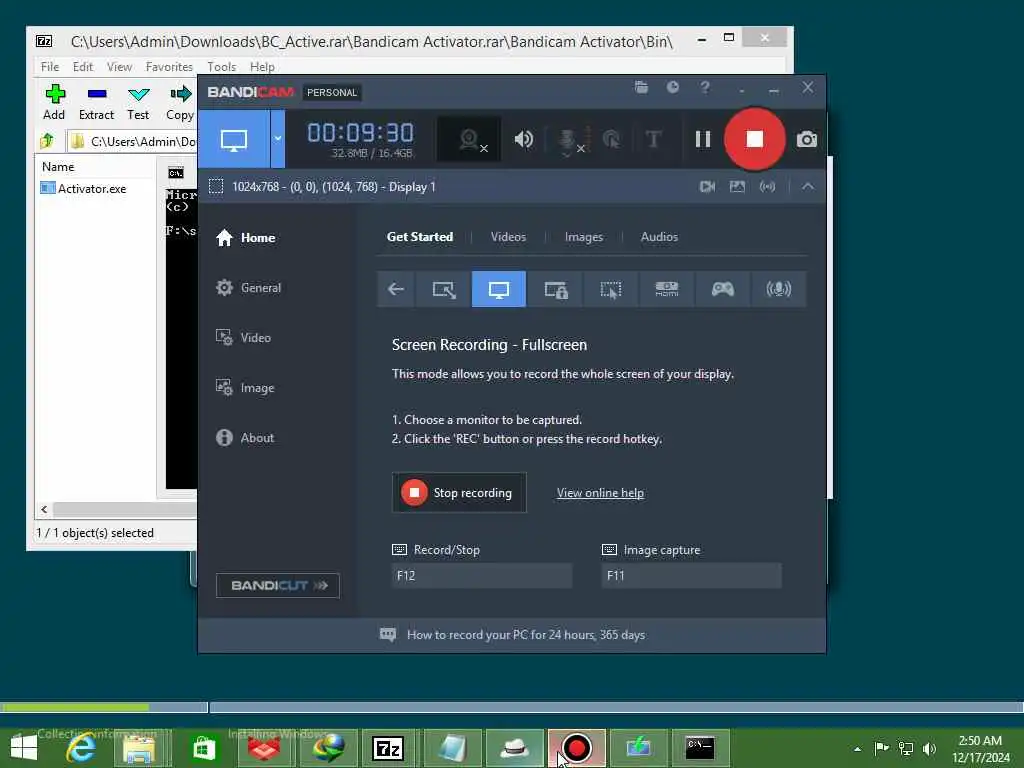The width and height of the screenshot is (1024, 768).
Task: Select HDMI device recording mode icon
Action: [667, 289]
